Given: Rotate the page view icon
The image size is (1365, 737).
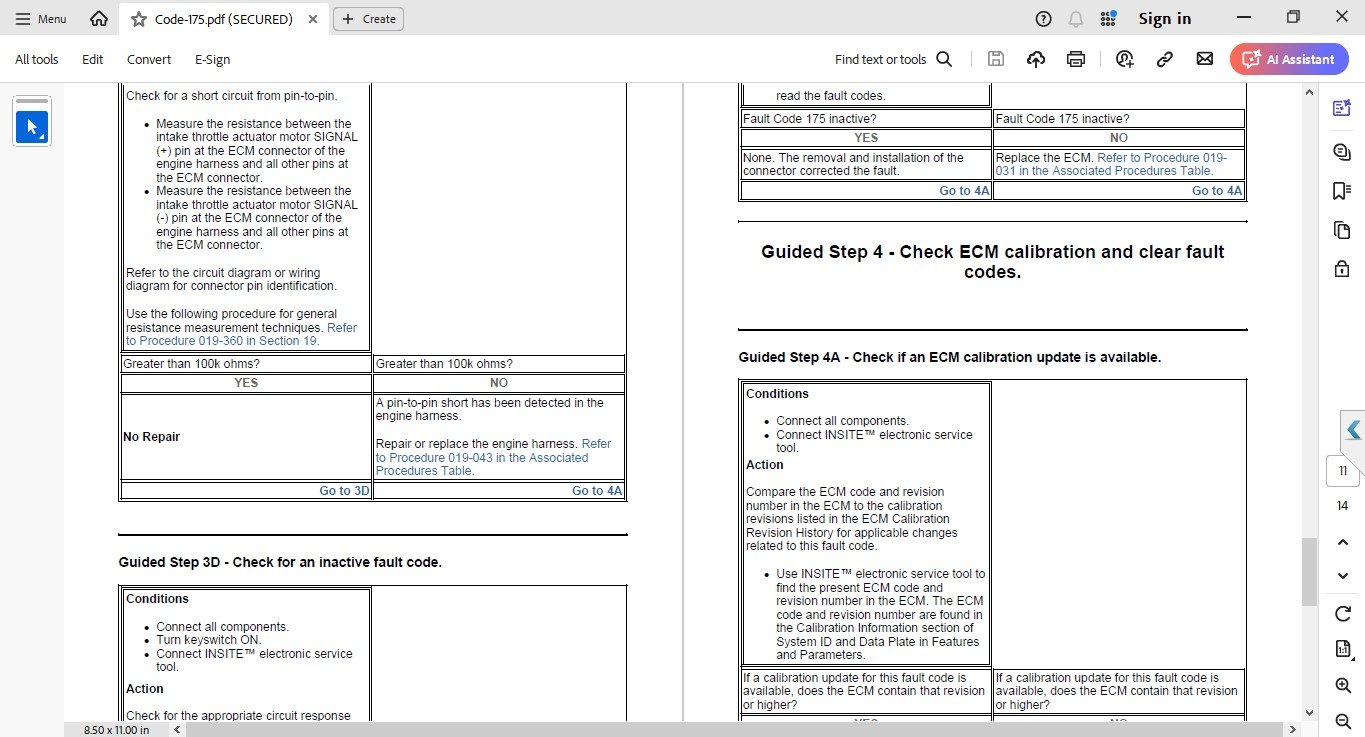Looking at the screenshot, I should click(1343, 614).
